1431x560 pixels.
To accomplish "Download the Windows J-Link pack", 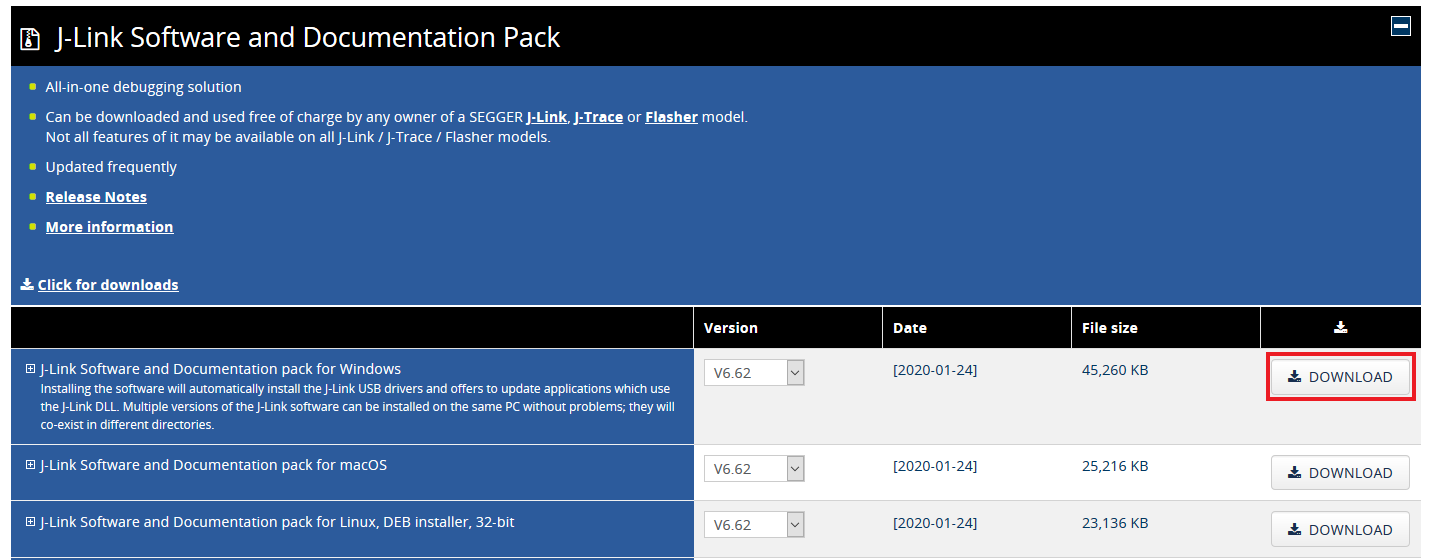I will [1340, 377].
